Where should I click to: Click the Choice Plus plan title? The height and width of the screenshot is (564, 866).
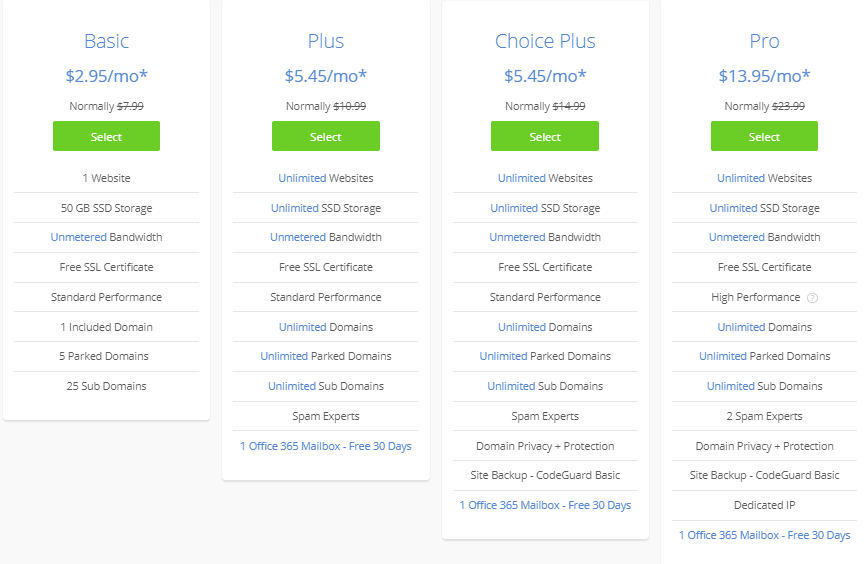545,41
